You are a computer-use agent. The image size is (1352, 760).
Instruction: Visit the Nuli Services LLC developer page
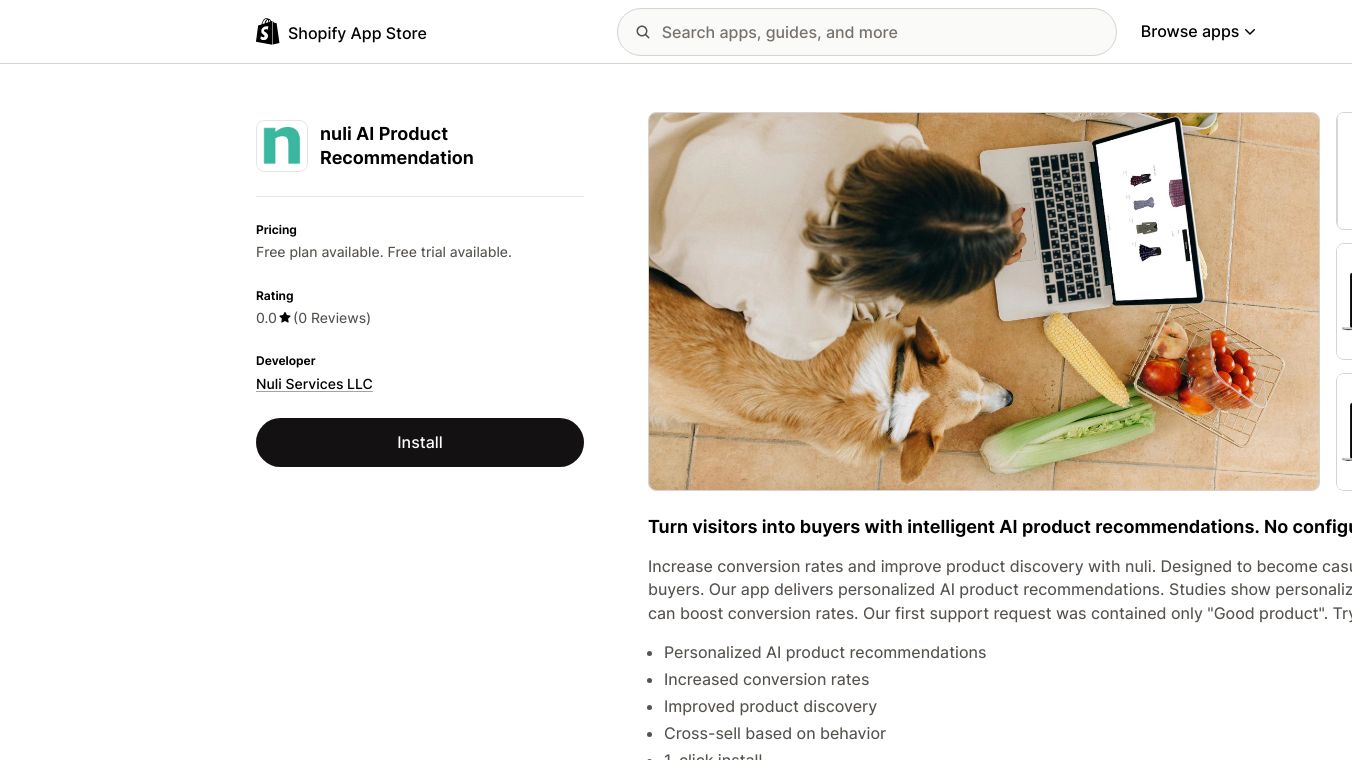(x=314, y=384)
